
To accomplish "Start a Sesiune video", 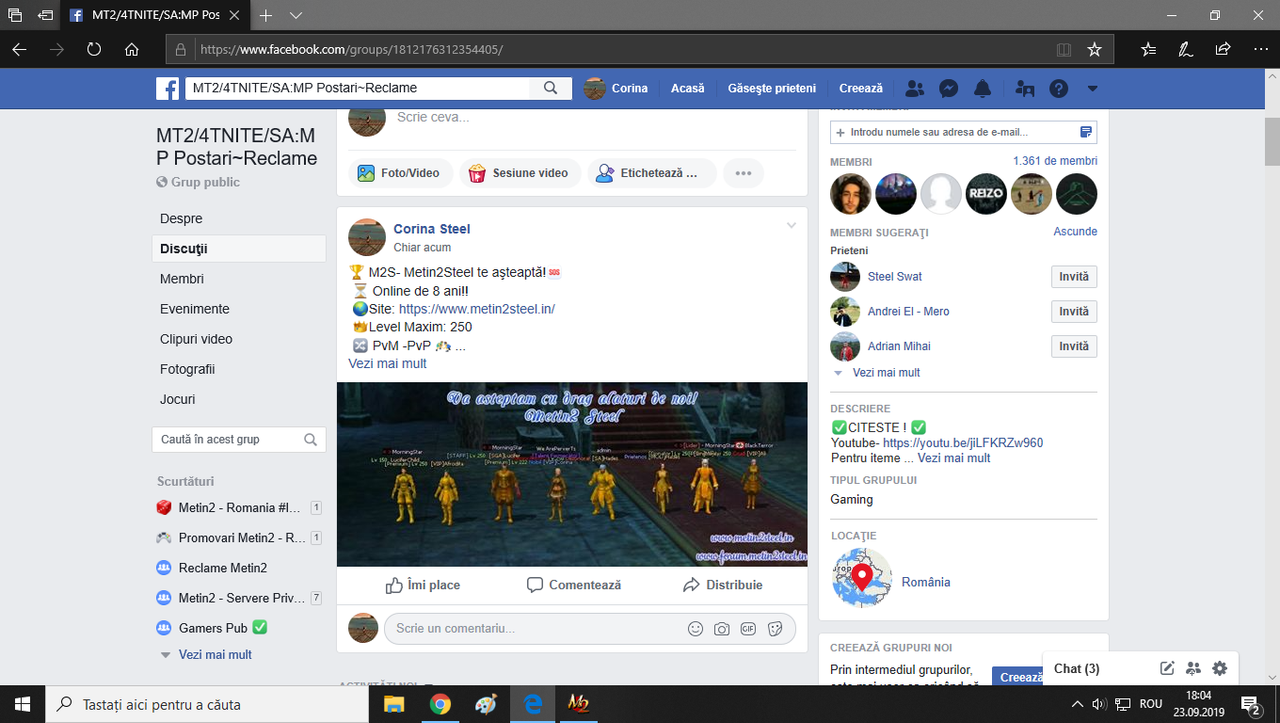I will pos(519,173).
